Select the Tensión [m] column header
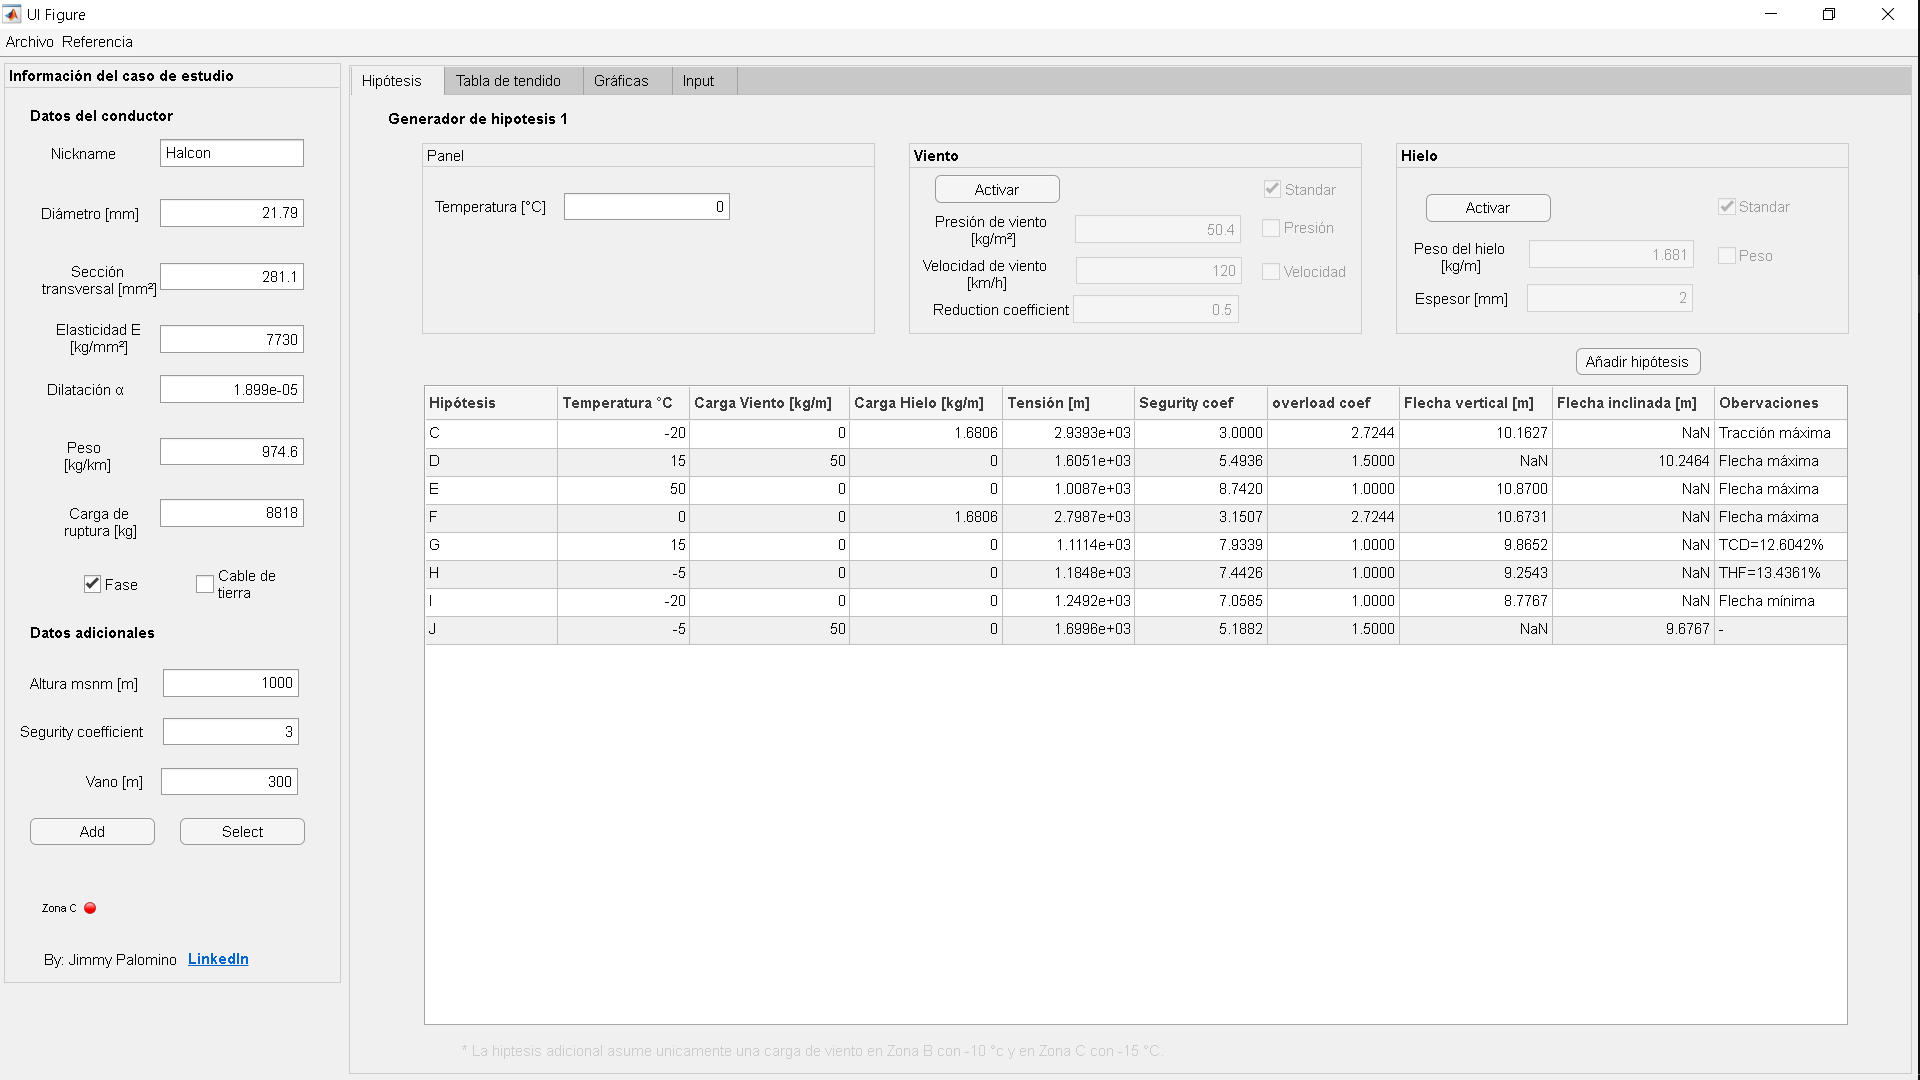Image resolution: width=1920 pixels, height=1080 pixels. click(1048, 403)
